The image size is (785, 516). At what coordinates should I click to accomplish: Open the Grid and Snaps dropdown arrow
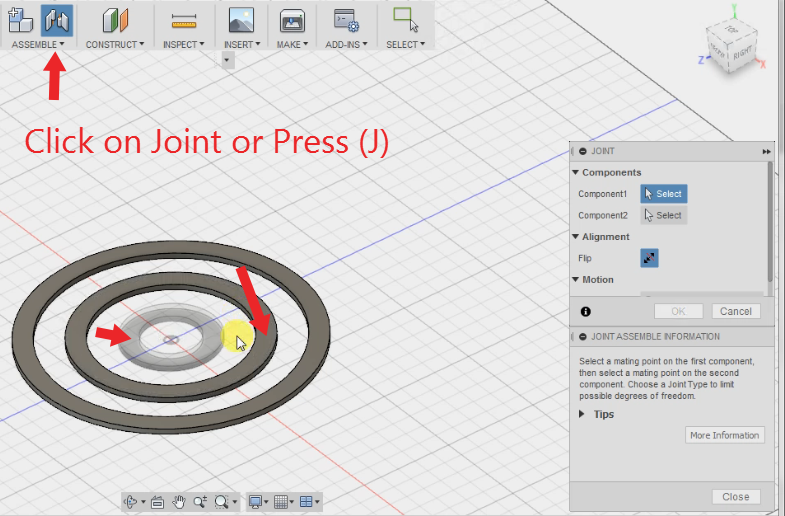tap(291, 501)
